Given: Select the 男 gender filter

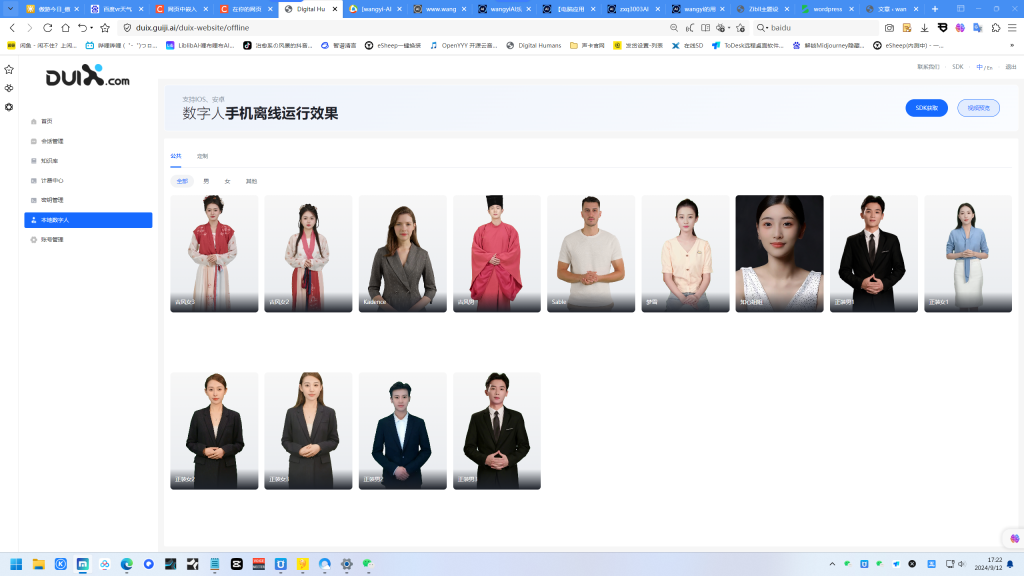Looking at the screenshot, I should pyautogui.click(x=206, y=181).
